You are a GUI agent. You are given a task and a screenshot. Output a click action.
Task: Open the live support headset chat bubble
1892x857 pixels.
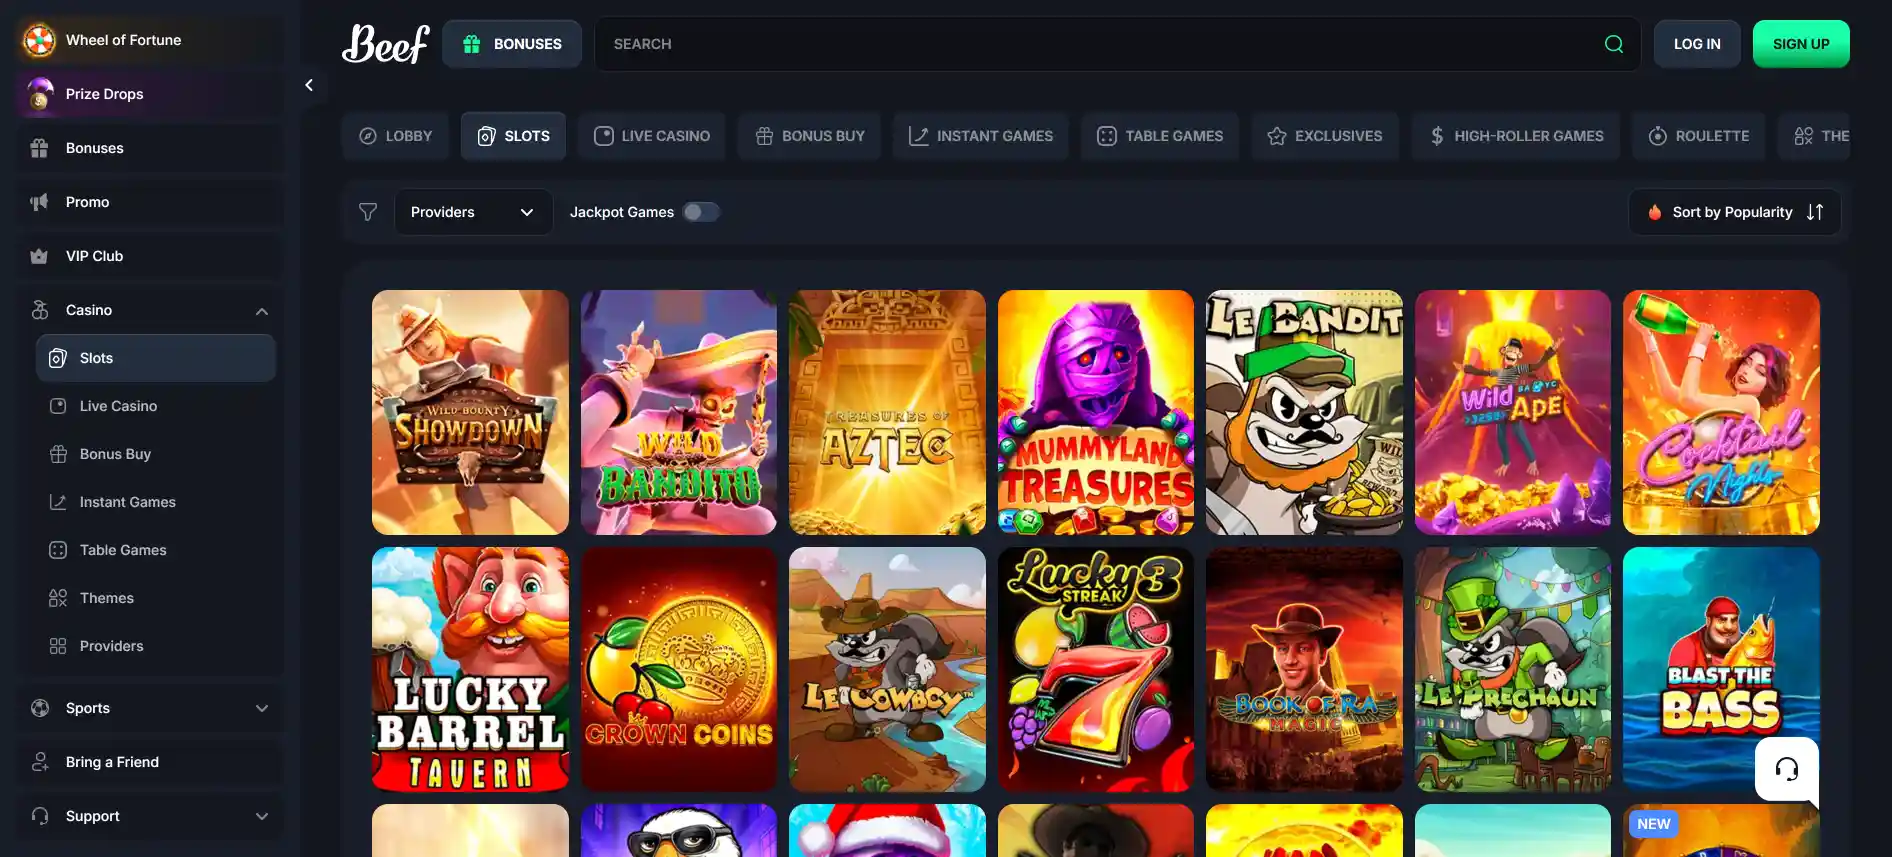coord(1787,769)
